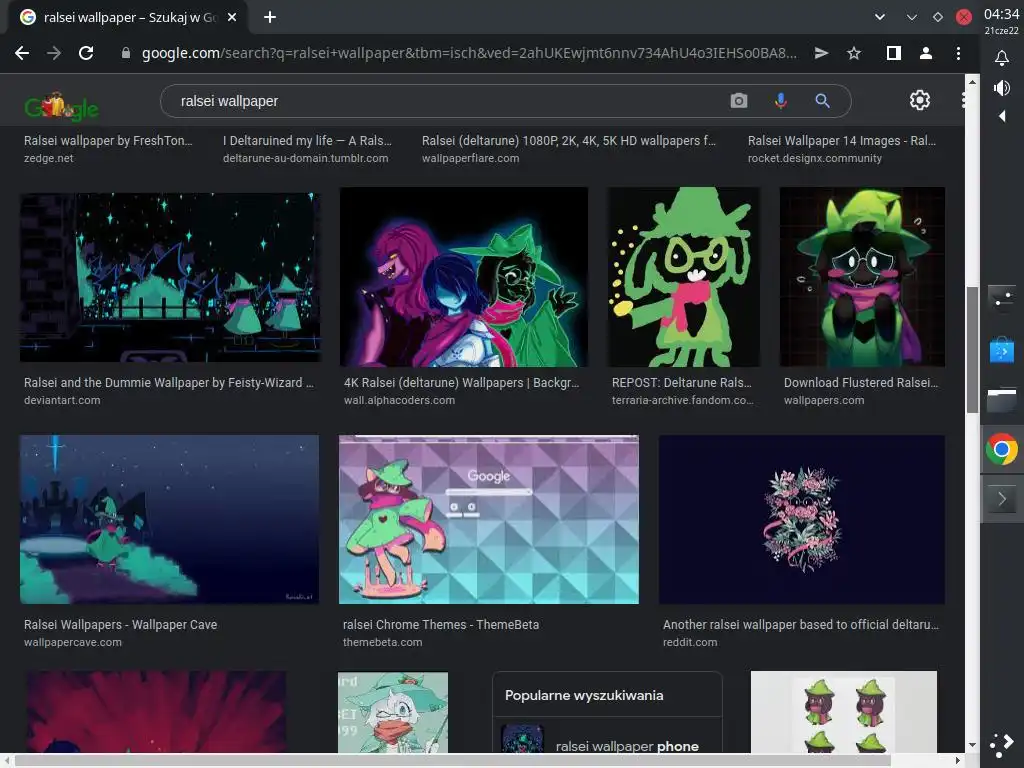Open the profile account icon

point(925,54)
